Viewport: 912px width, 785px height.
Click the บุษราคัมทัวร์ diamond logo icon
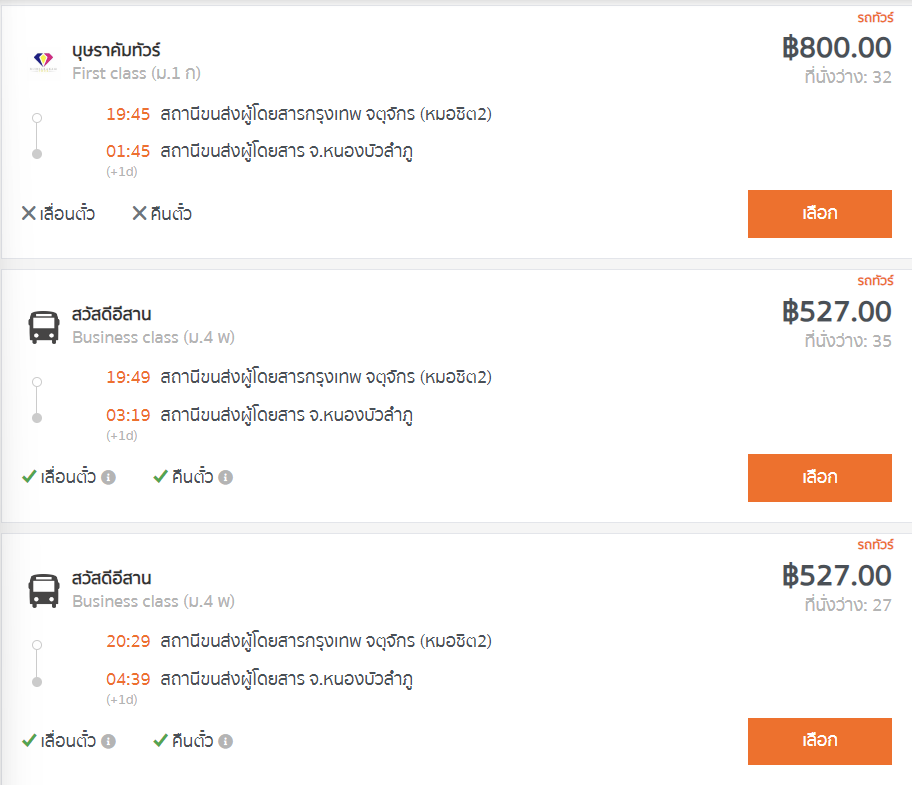pyautogui.click(x=44, y=61)
